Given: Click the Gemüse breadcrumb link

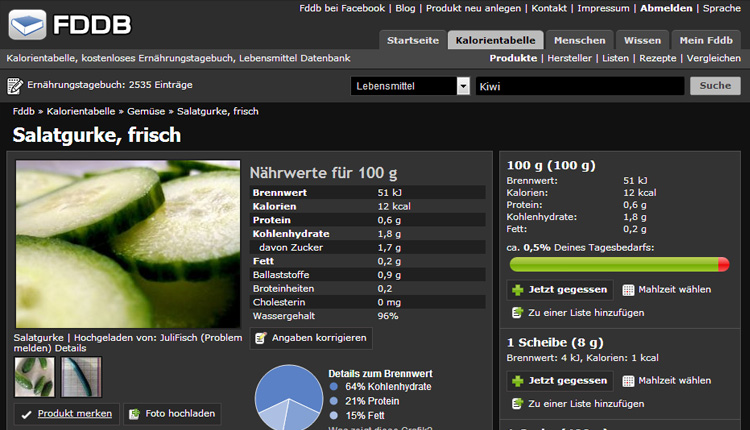Looking at the screenshot, I should (x=146, y=111).
